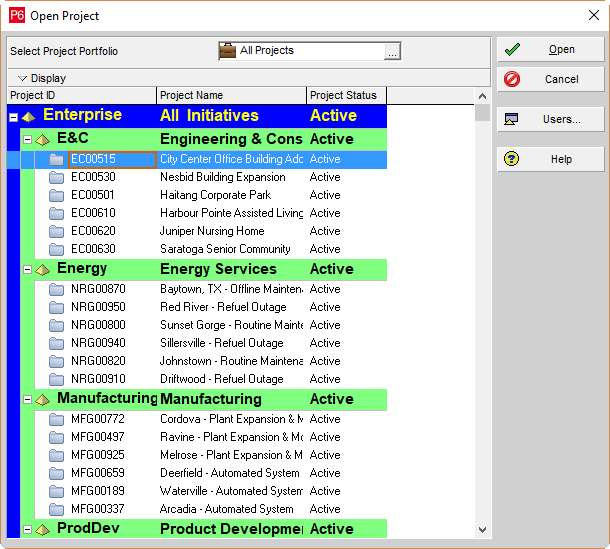Click the Users... button
The image size is (610, 549).
coord(550,119)
